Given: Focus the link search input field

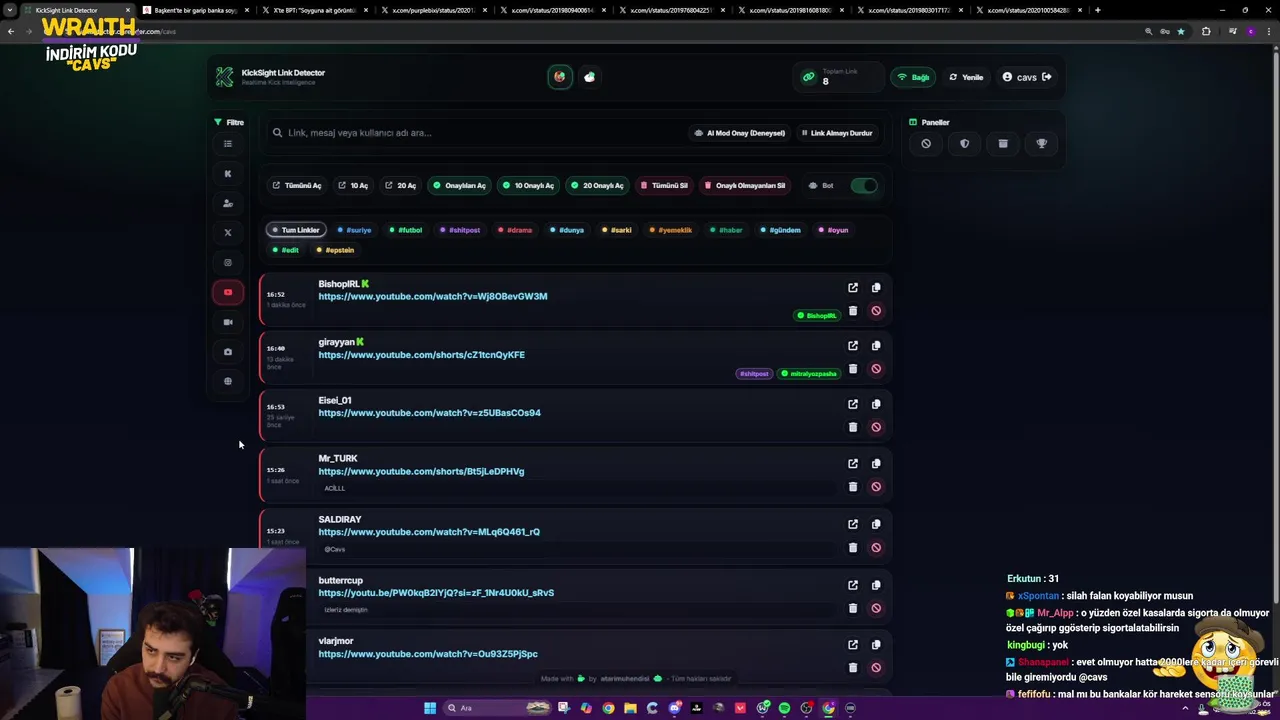Looking at the screenshot, I should [475, 133].
